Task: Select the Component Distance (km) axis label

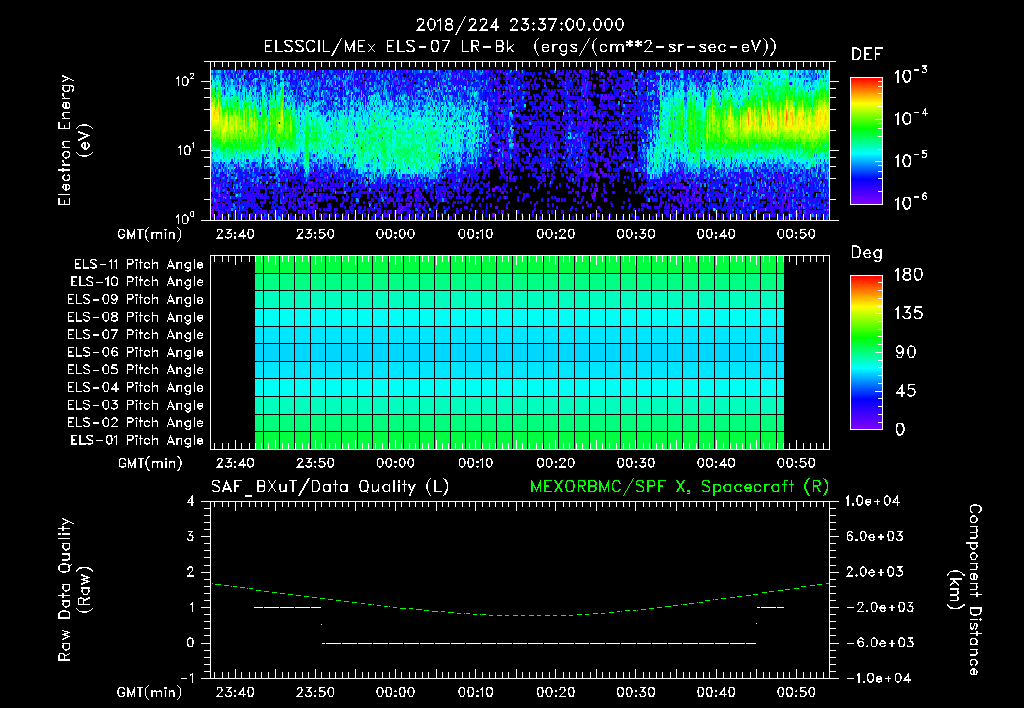Action: click(x=965, y=590)
